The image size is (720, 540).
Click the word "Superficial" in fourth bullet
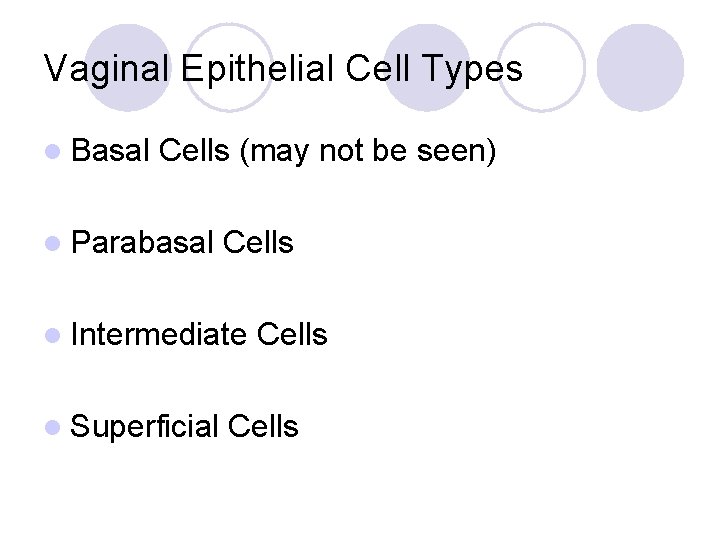145,427
